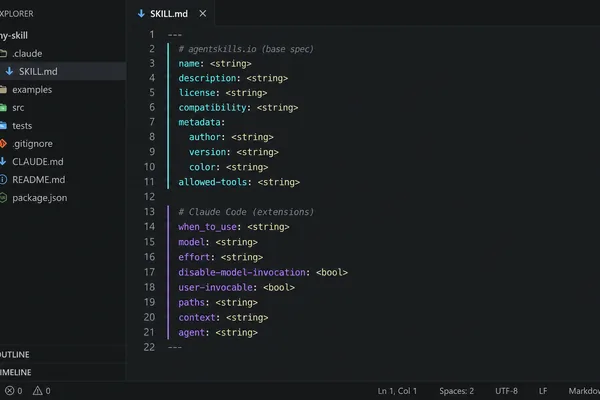Click the green src folder icon
Viewport: 600px width, 400px height.
(3, 108)
